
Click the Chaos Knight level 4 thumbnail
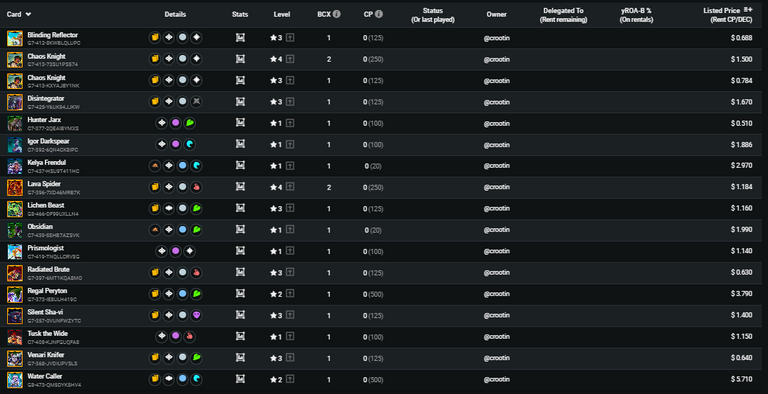15,60
